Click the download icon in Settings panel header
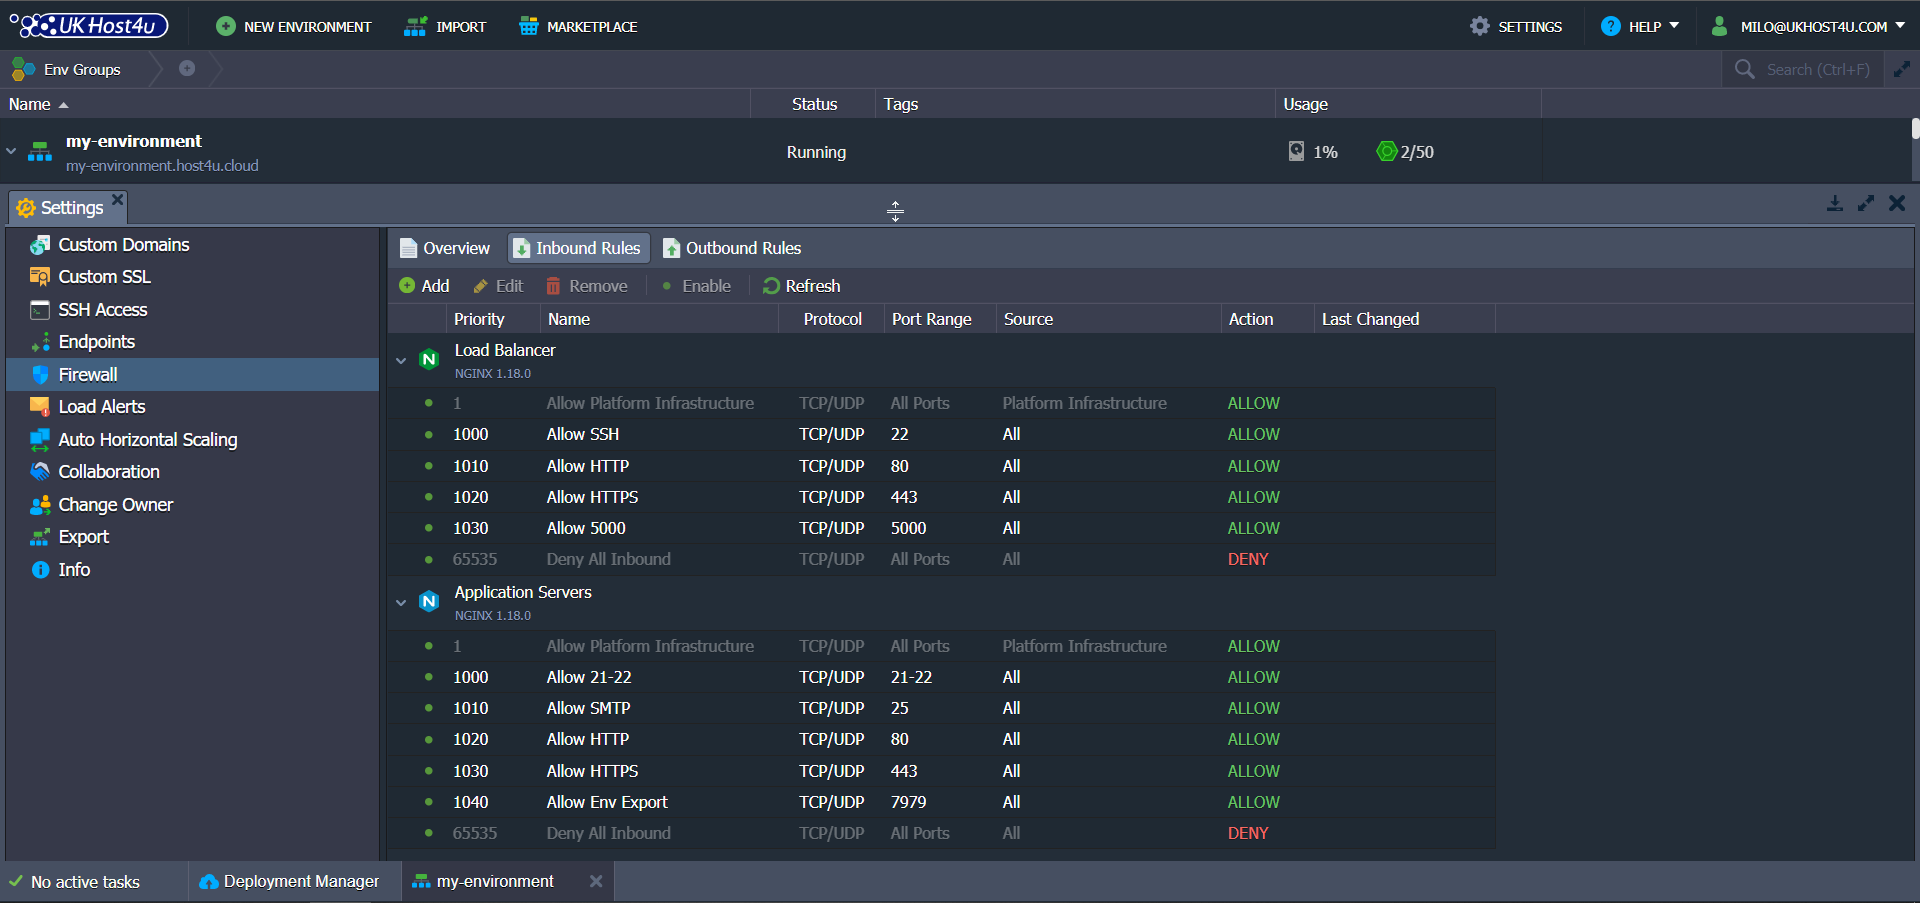This screenshot has width=1920, height=903. tap(1835, 203)
